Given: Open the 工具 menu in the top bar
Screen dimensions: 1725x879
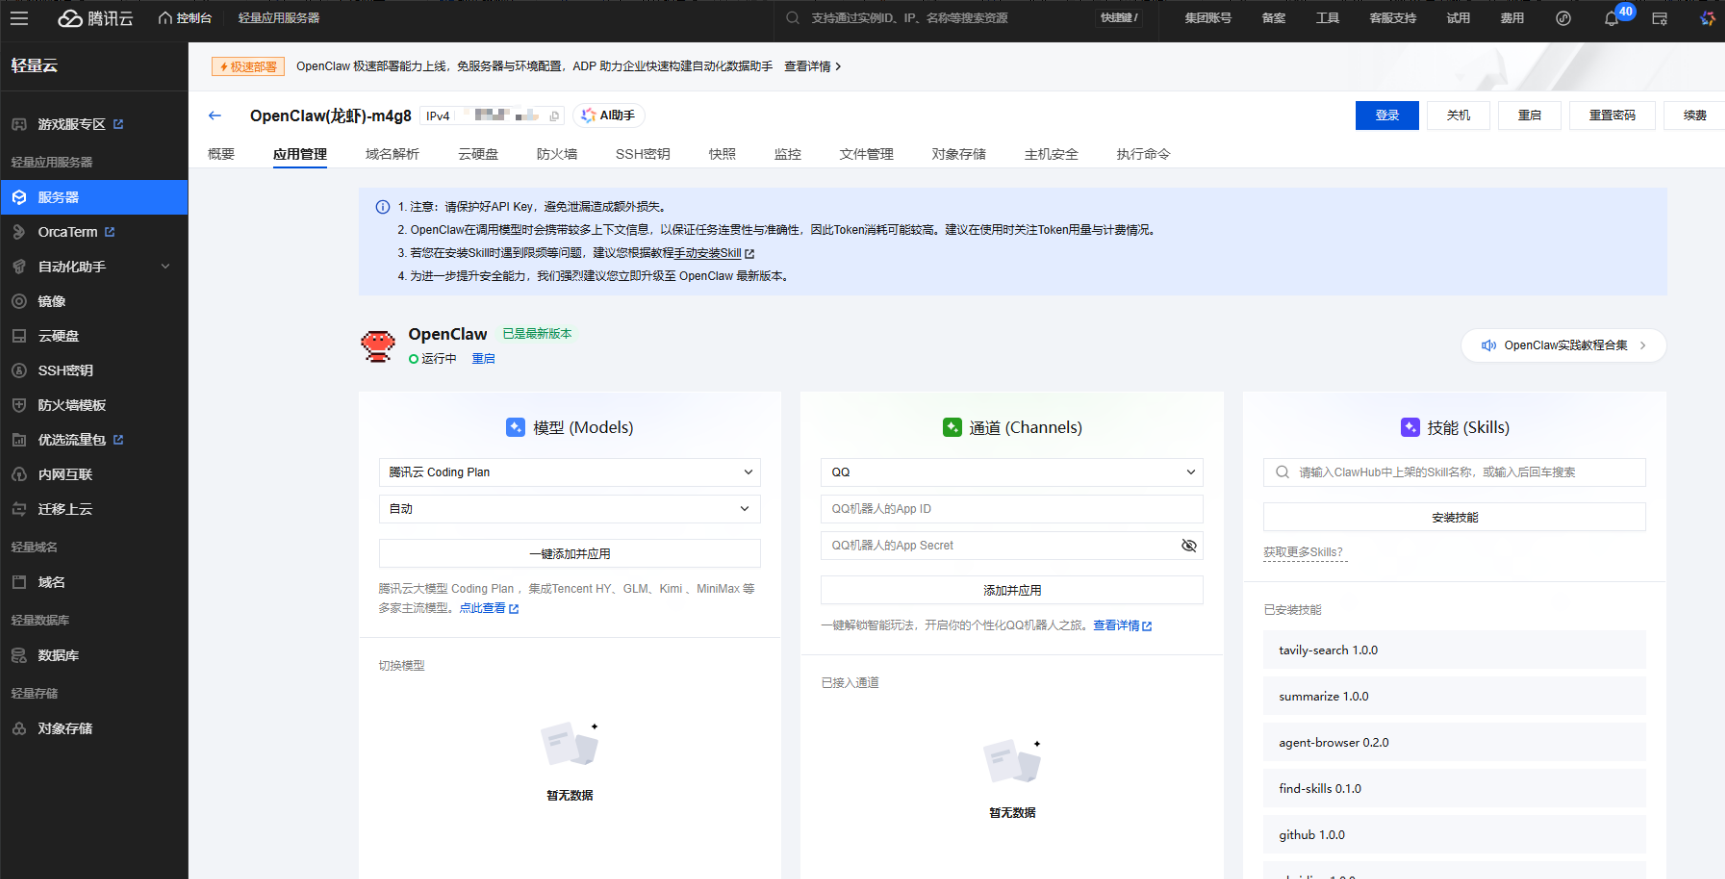Looking at the screenshot, I should [x=1327, y=18].
